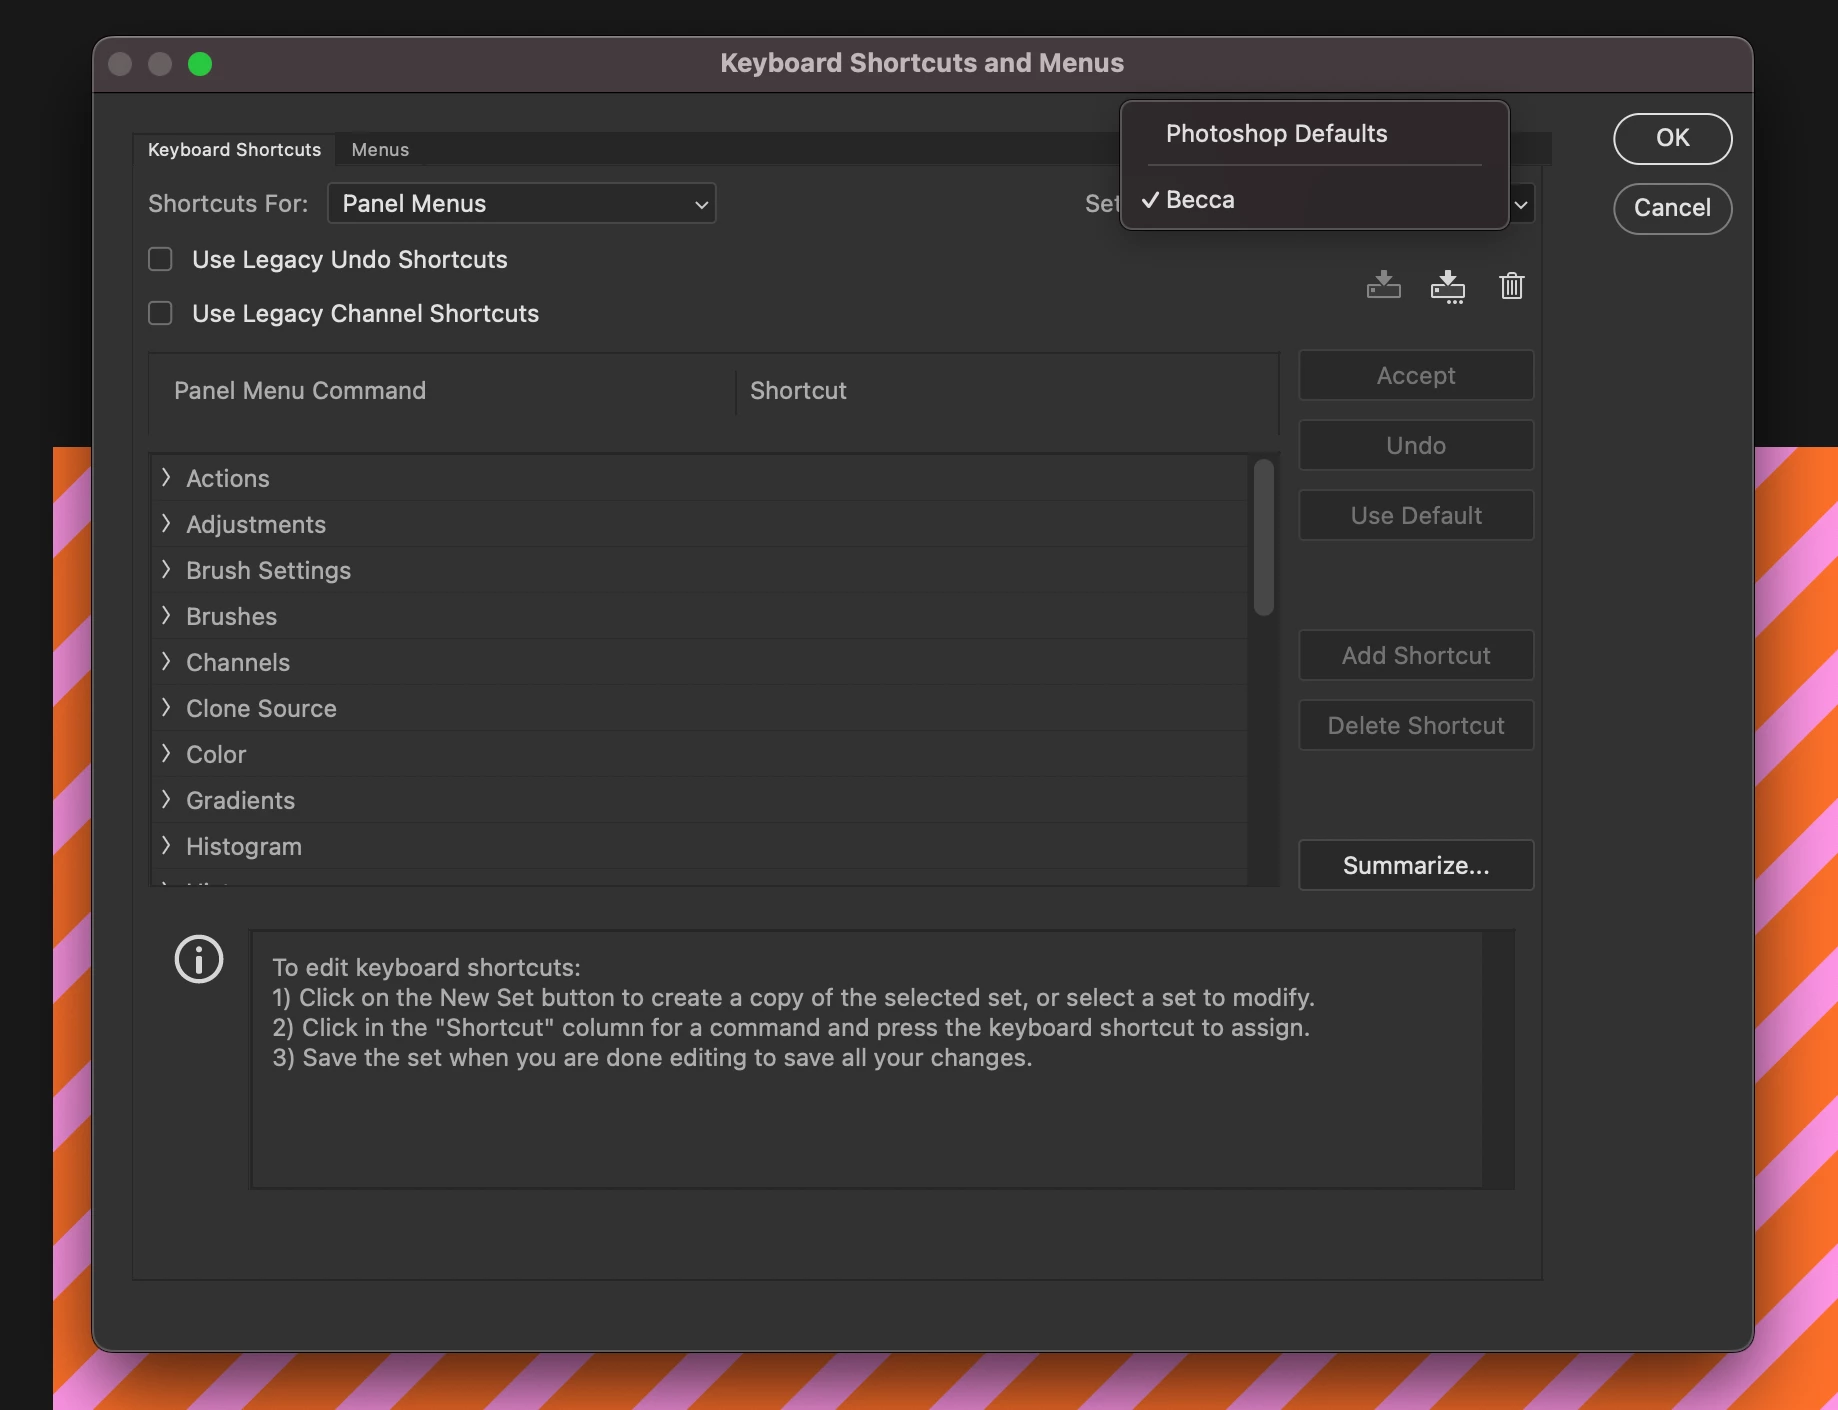Viewport: 1838px width, 1410px height.
Task: Click the Save Set icon
Action: click(1384, 285)
